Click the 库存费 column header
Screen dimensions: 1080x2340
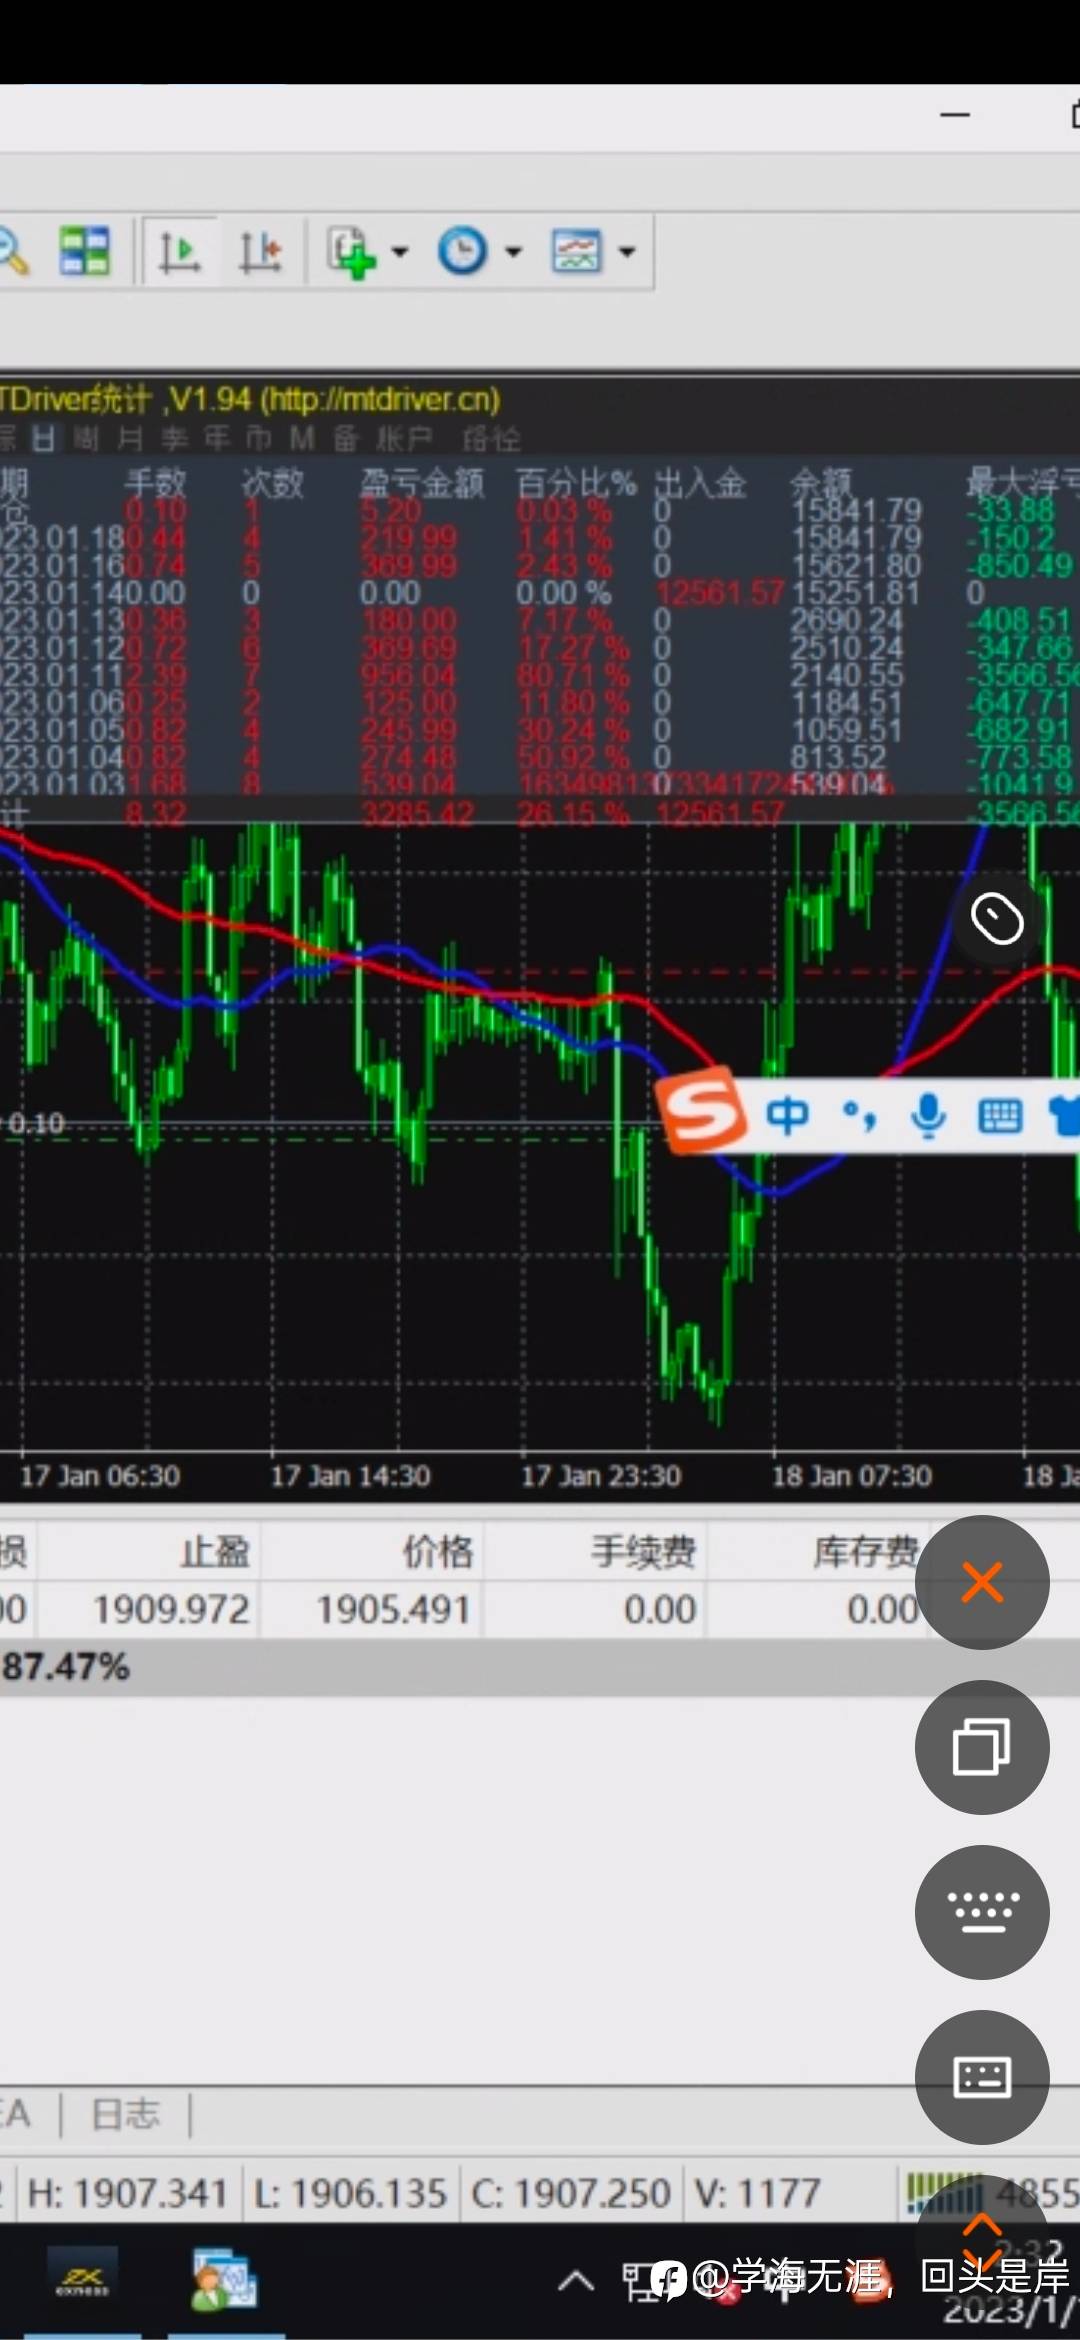point(866,1551)
